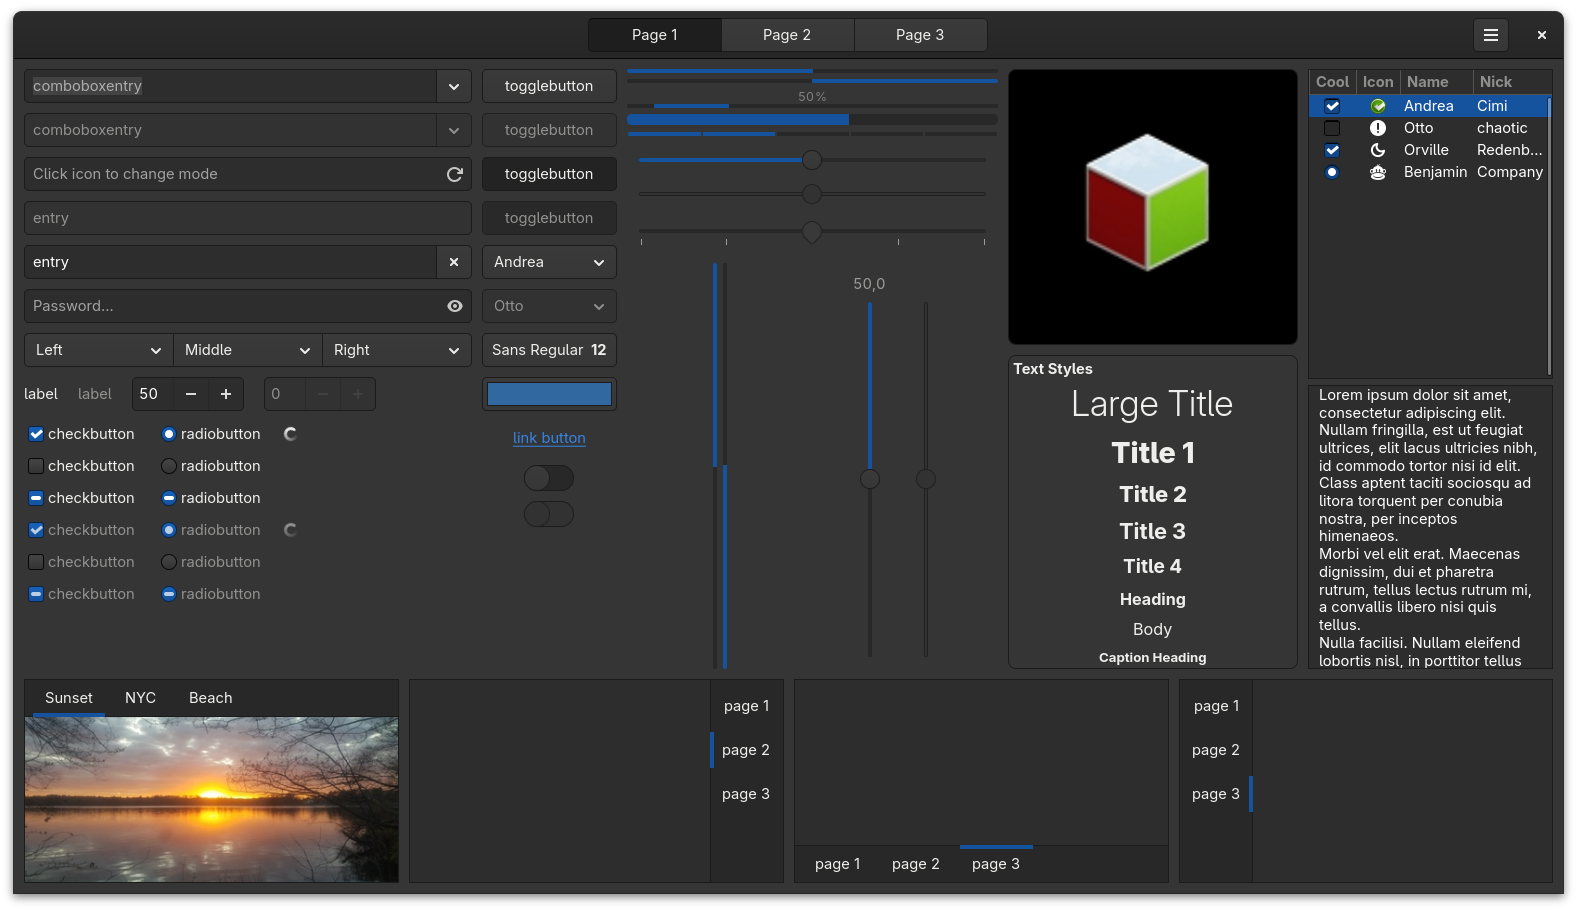Click the first enabled togglebutton
This screenshot has width=1577, height=910.
coord(549,86)
